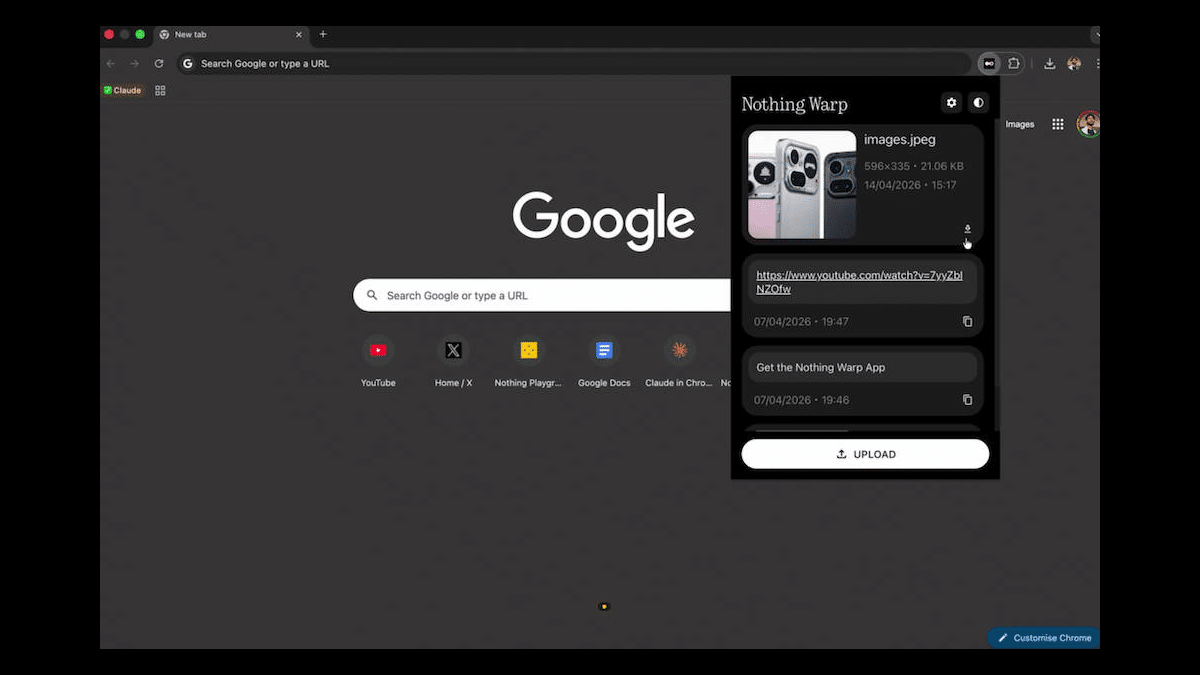
Task: Open the Claude bookmark
Action: pyautogui.click(x=123, y=90)
